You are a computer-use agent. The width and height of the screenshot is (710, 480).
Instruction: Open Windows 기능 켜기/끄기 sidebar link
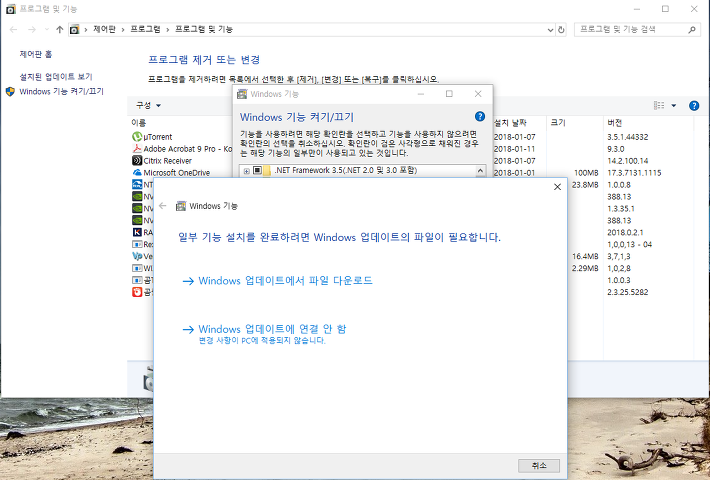click(62, 91)
